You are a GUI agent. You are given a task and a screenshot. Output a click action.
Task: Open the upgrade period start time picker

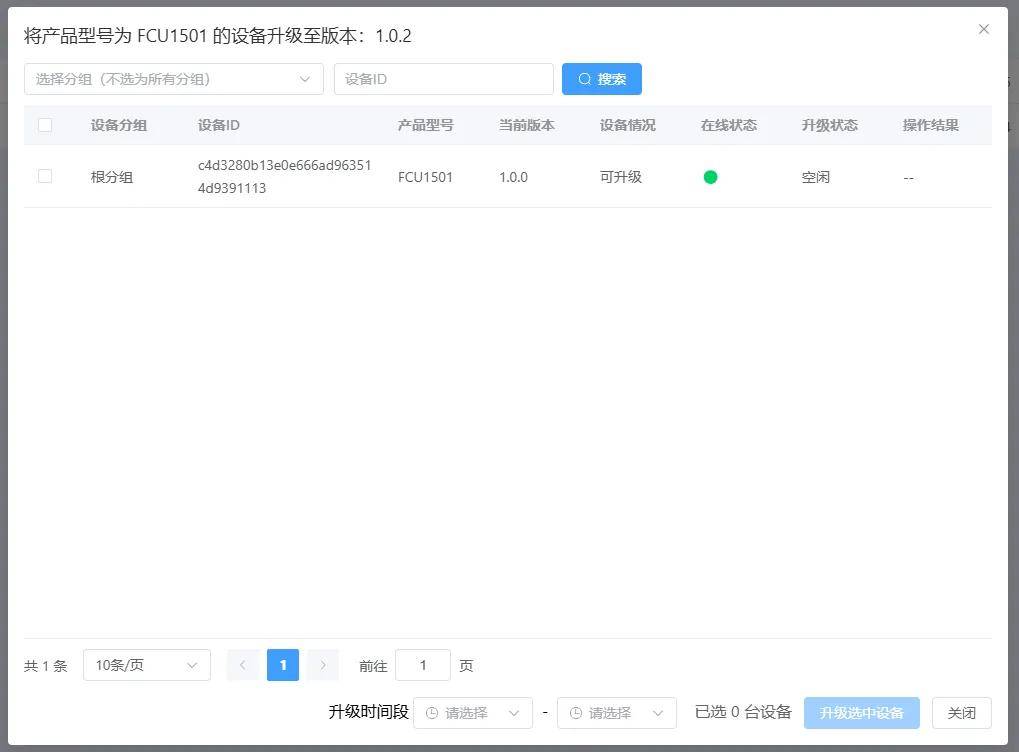473,713
